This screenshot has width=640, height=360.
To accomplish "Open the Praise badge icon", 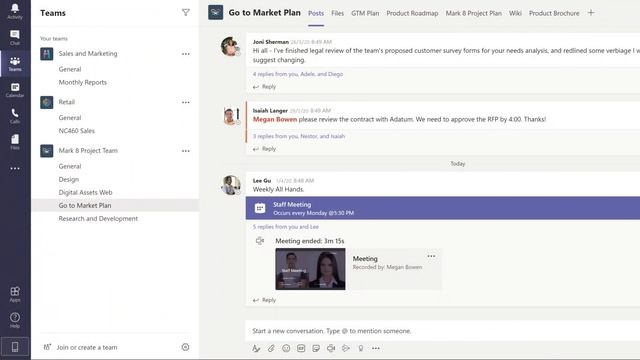I will point(361,348).
